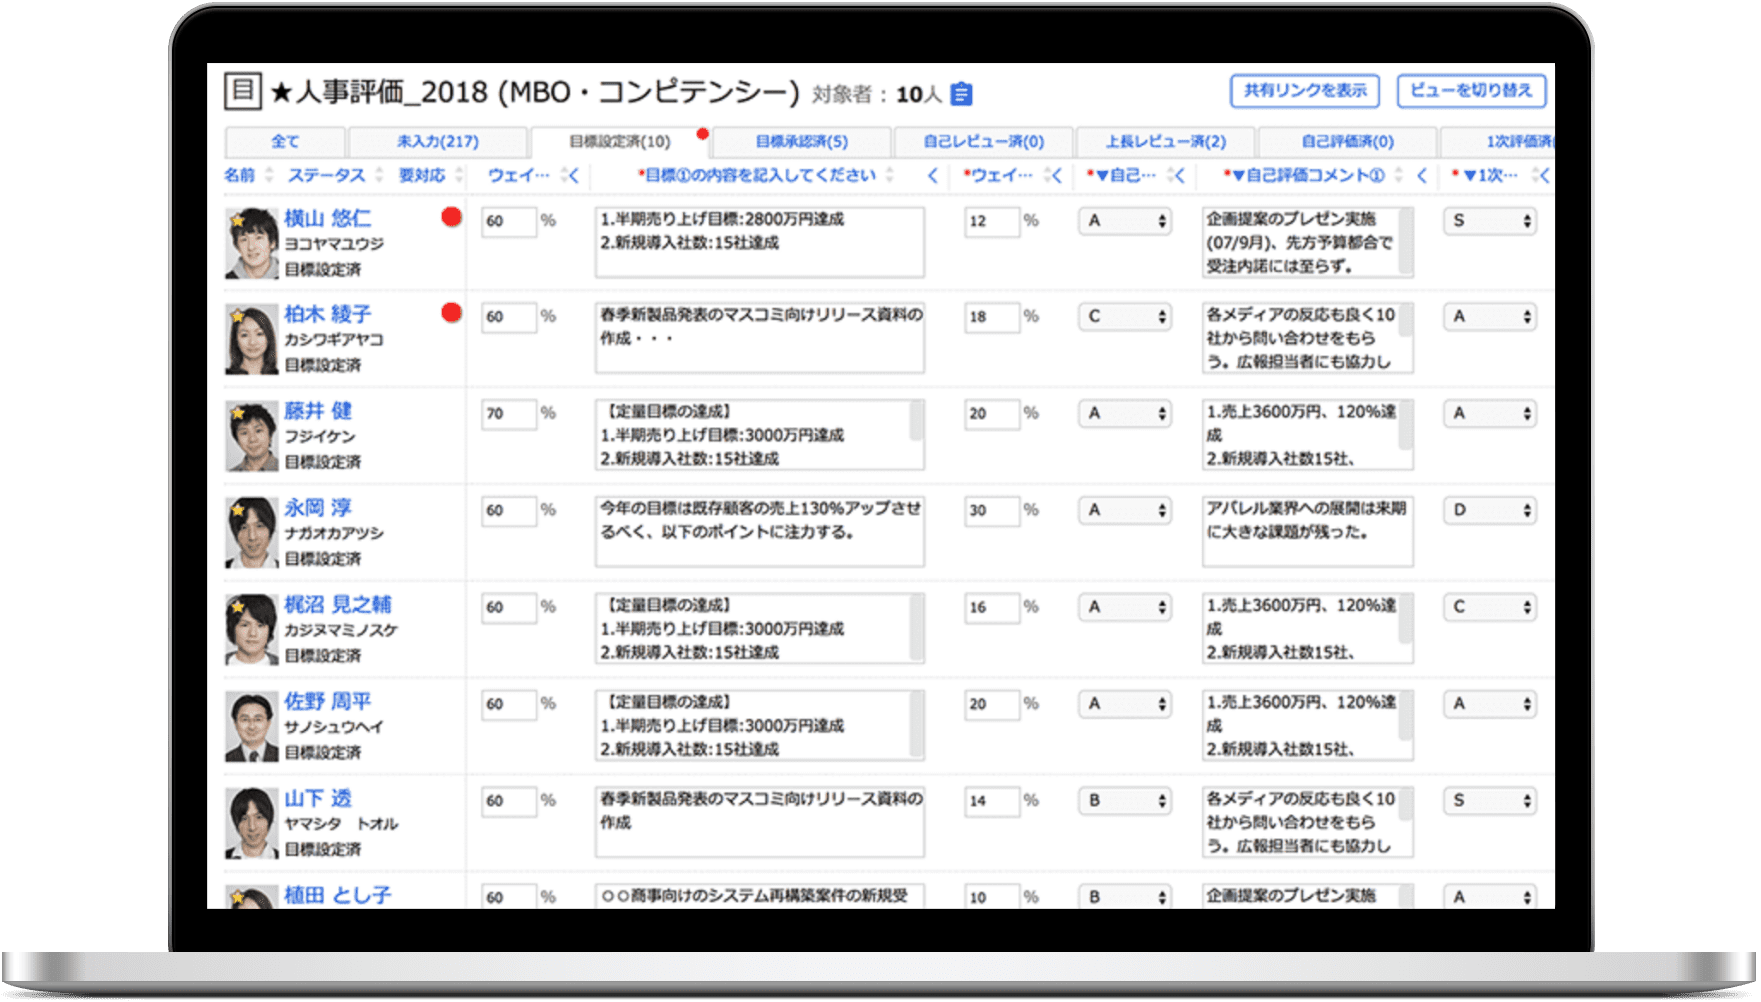Click the sort arrows beside 名前 column
Image resolution: width=1761 pixels, height=1002 pixels.
tap(269, 176)
